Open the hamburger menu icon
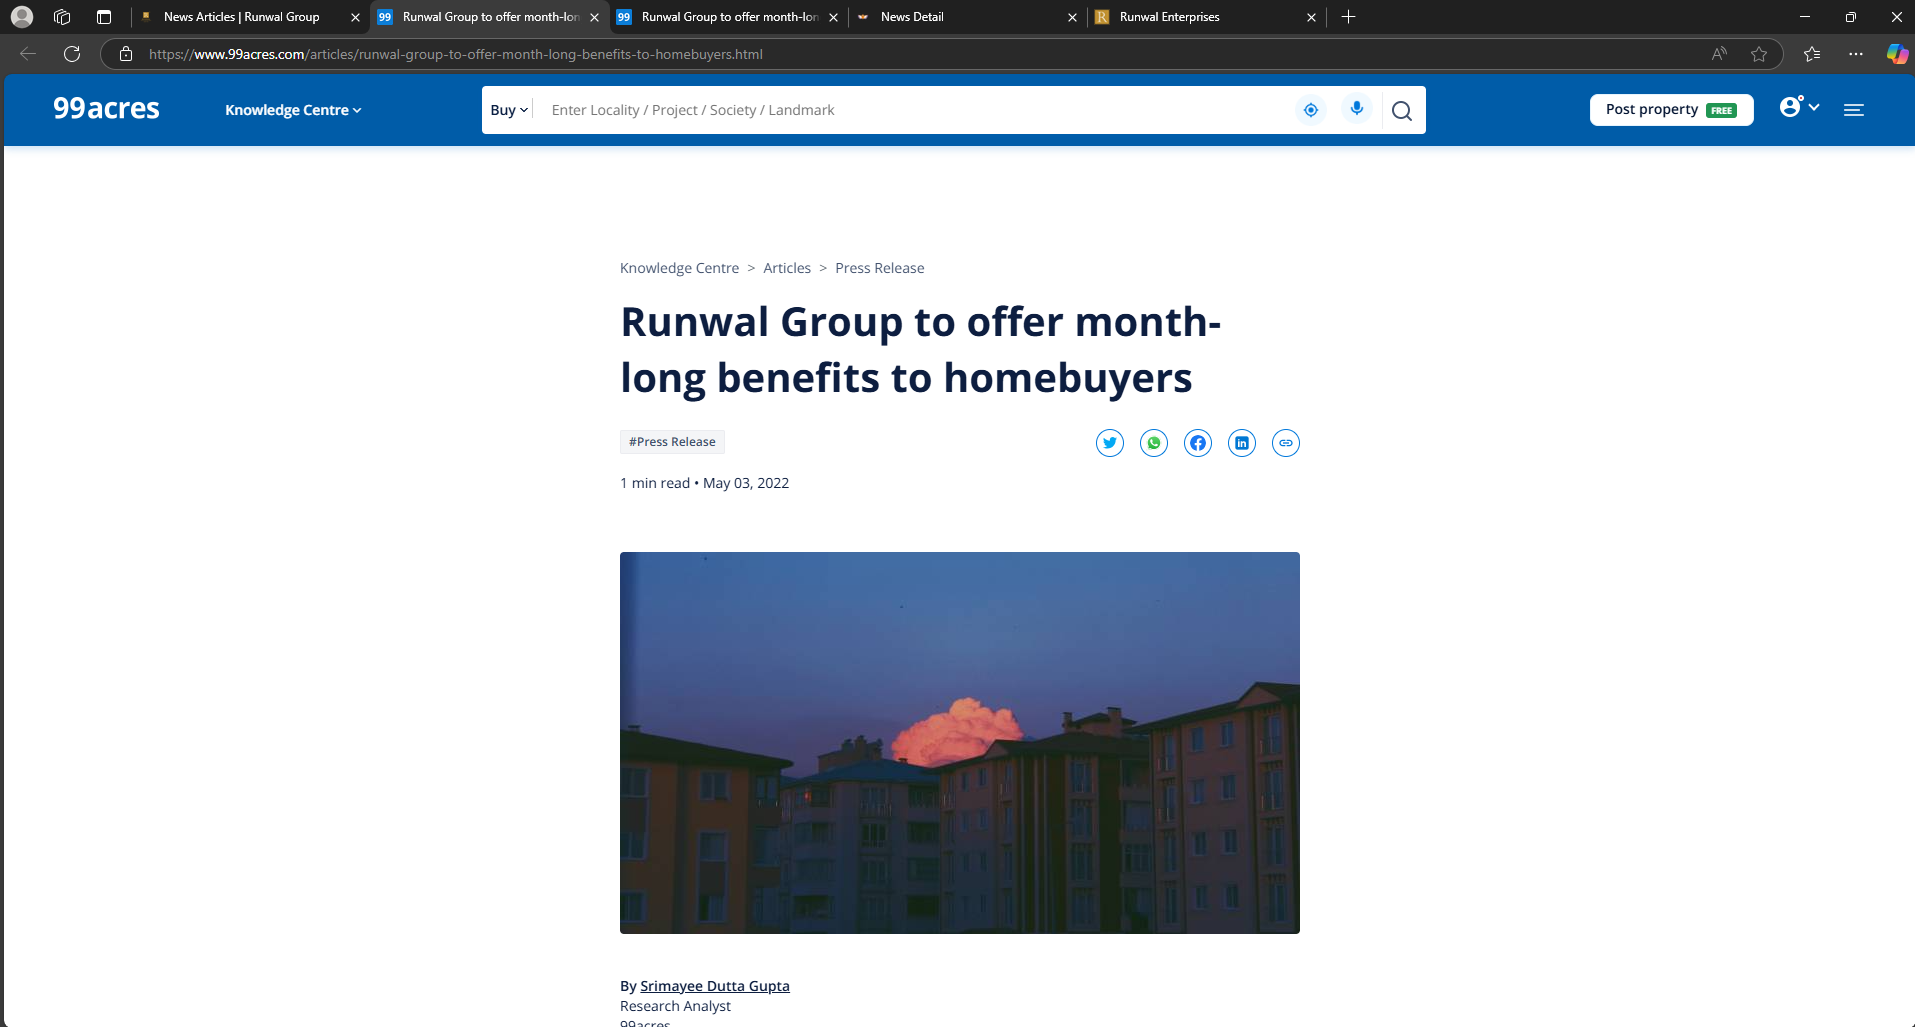The width and height of the screenshot is (1915, 1027). [1853, 110]
